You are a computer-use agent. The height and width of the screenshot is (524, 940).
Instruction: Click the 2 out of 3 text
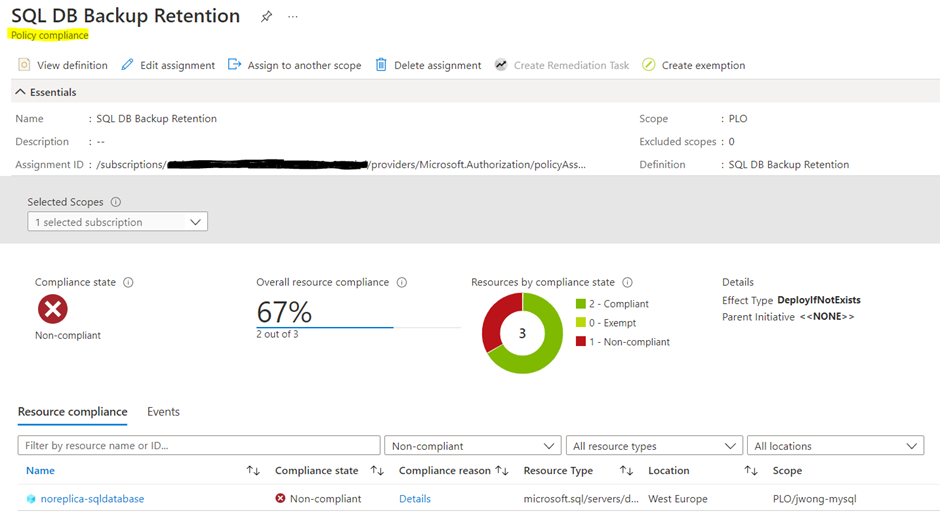277,335
